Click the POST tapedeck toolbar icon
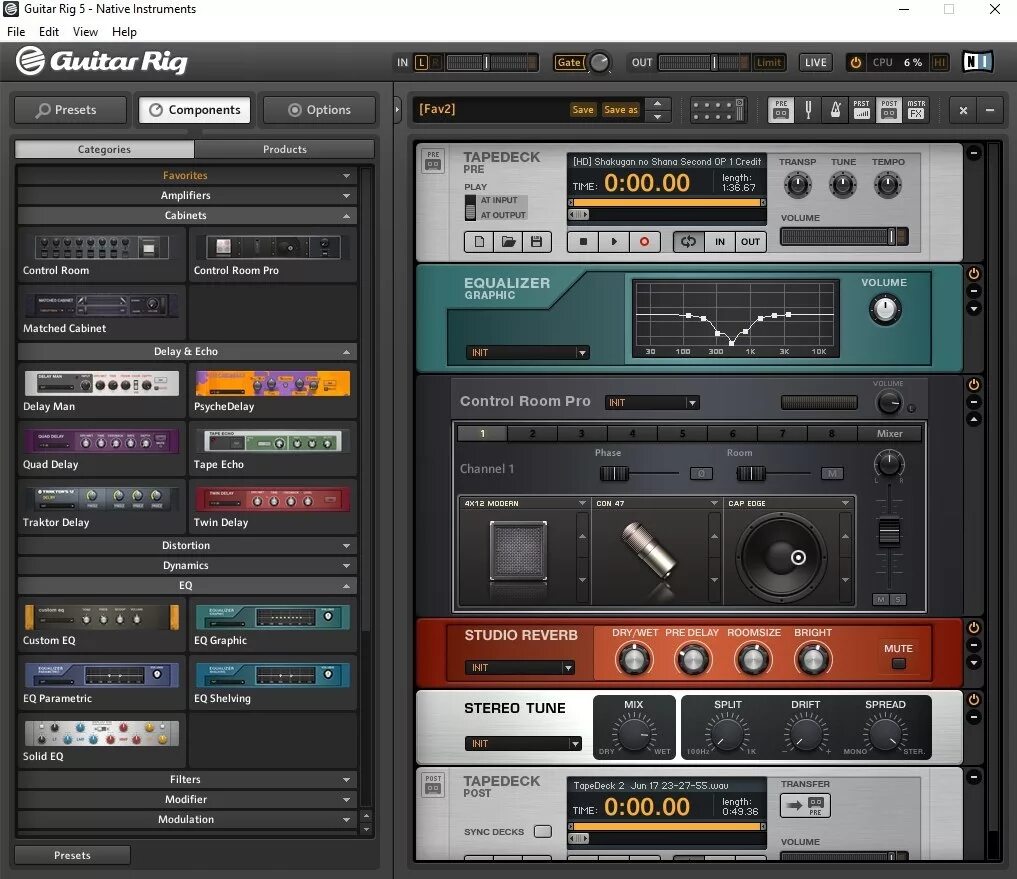The height and width of the screenshot is (879, 1017). 888,110
